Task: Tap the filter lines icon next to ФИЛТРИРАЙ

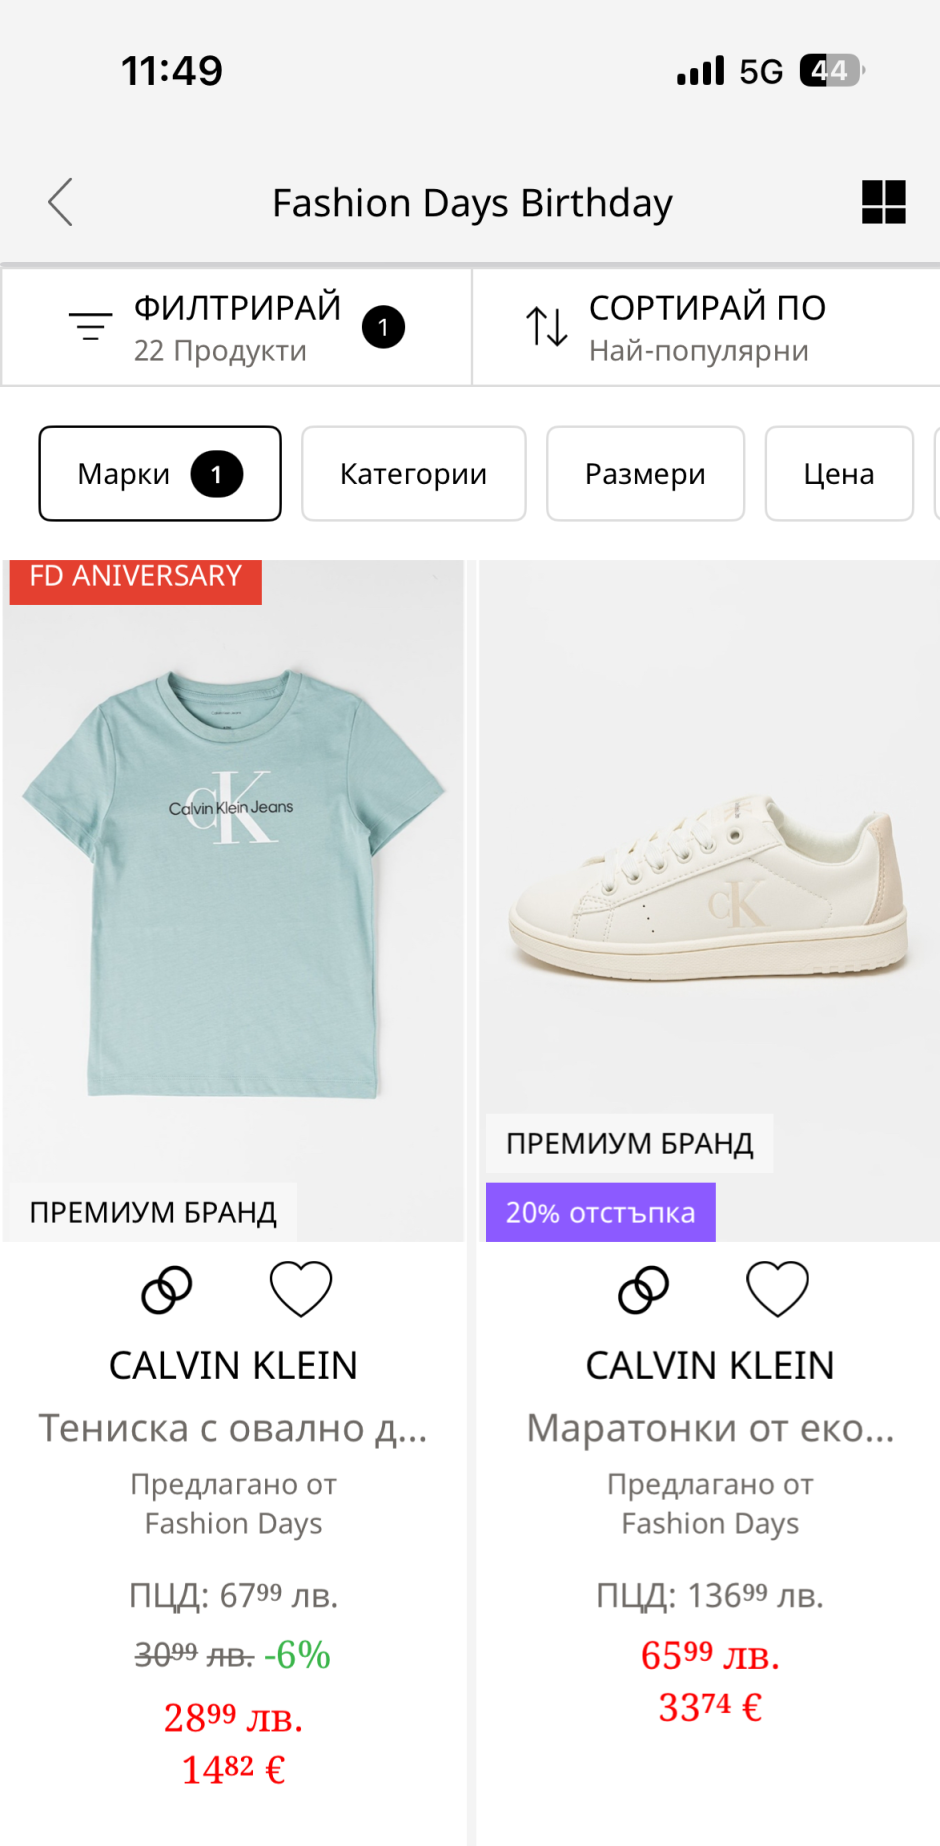Action: [90, 327]
